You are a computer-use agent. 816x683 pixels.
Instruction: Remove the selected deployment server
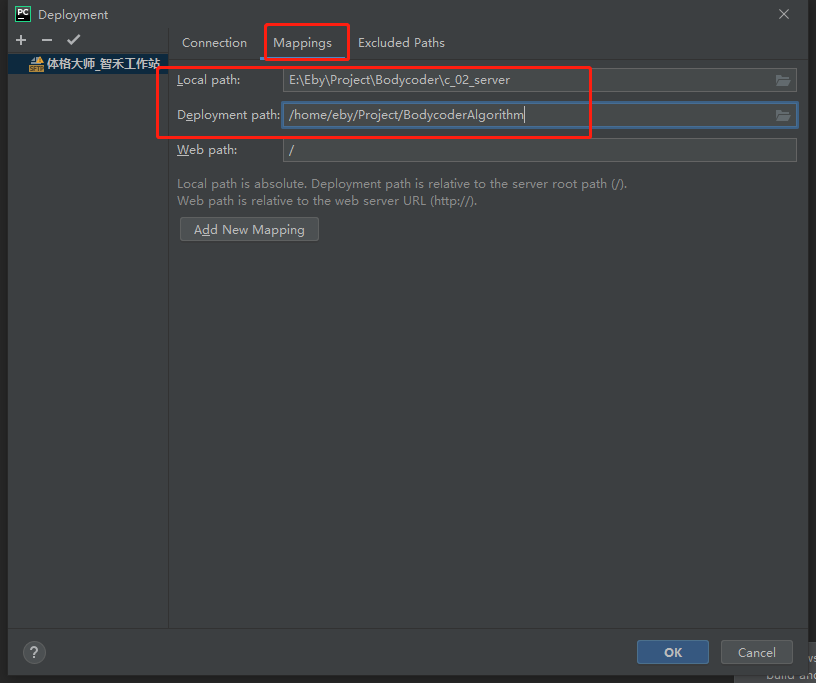(45, 40)
